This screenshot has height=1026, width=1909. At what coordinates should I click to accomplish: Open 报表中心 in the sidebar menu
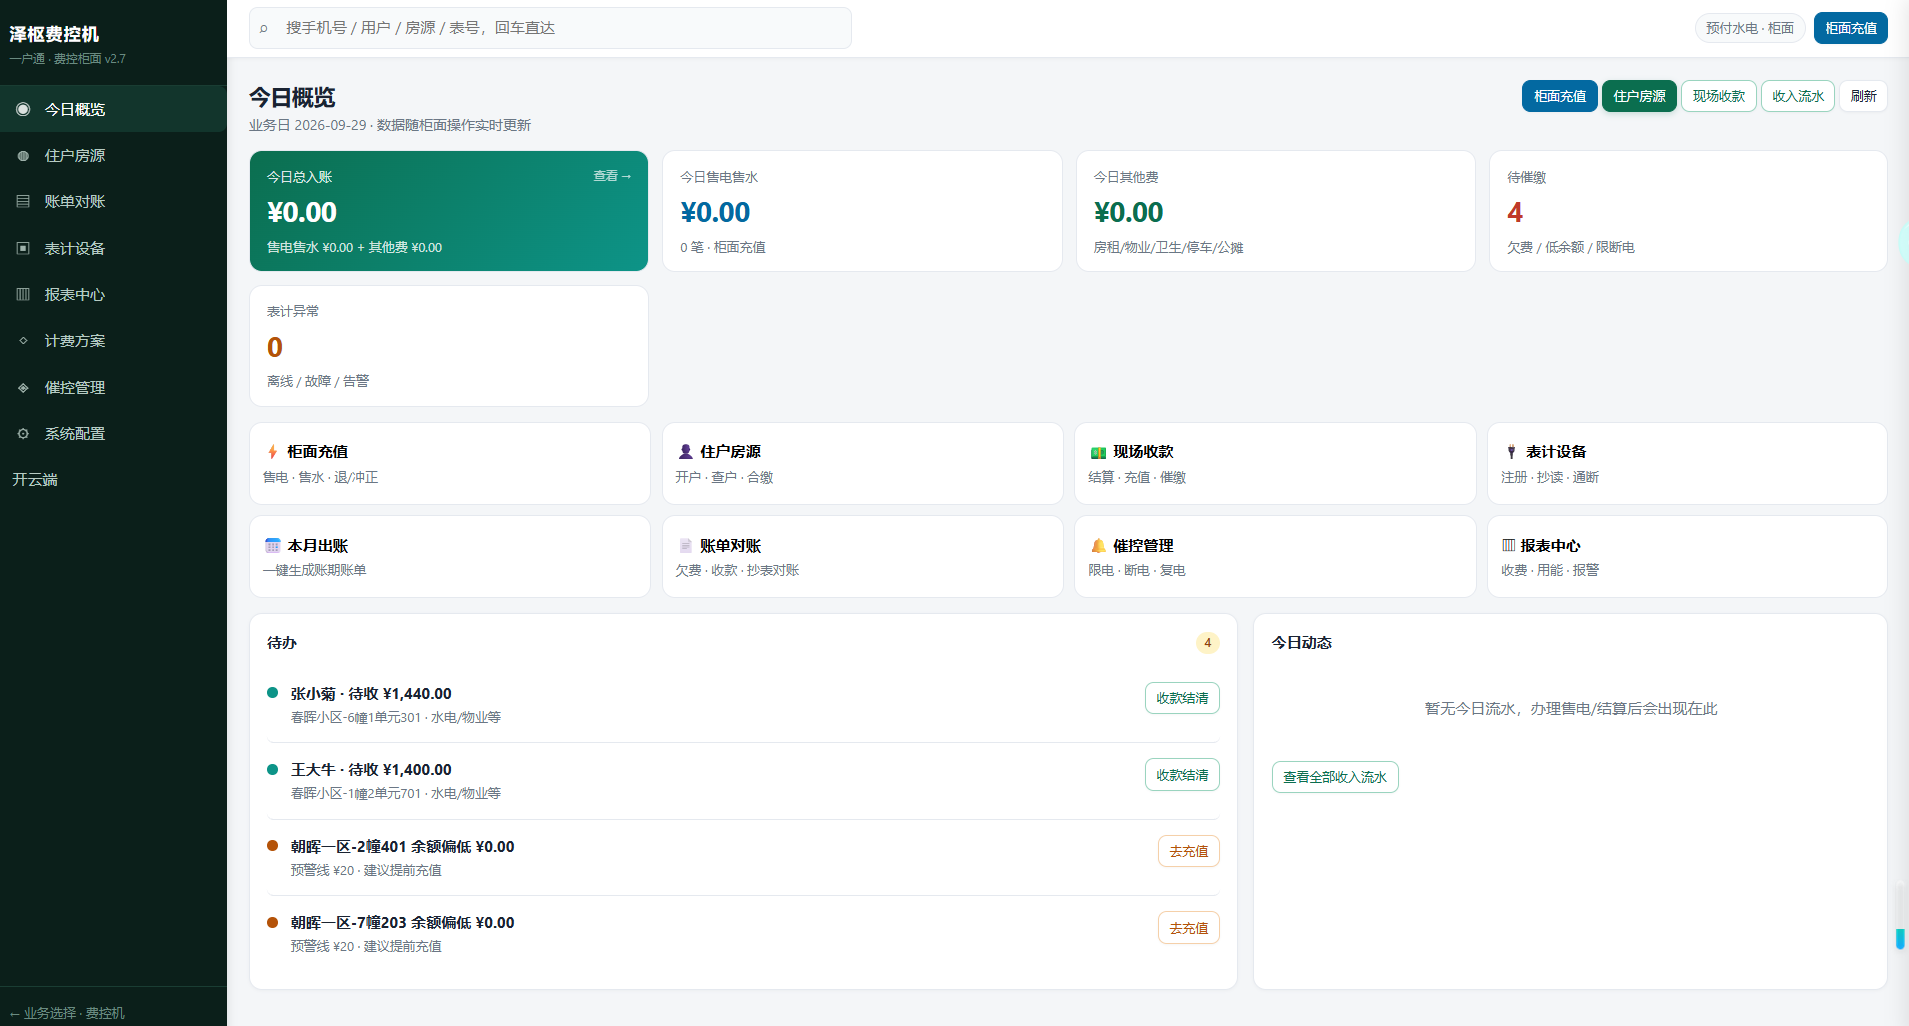[x=113, y=294]
